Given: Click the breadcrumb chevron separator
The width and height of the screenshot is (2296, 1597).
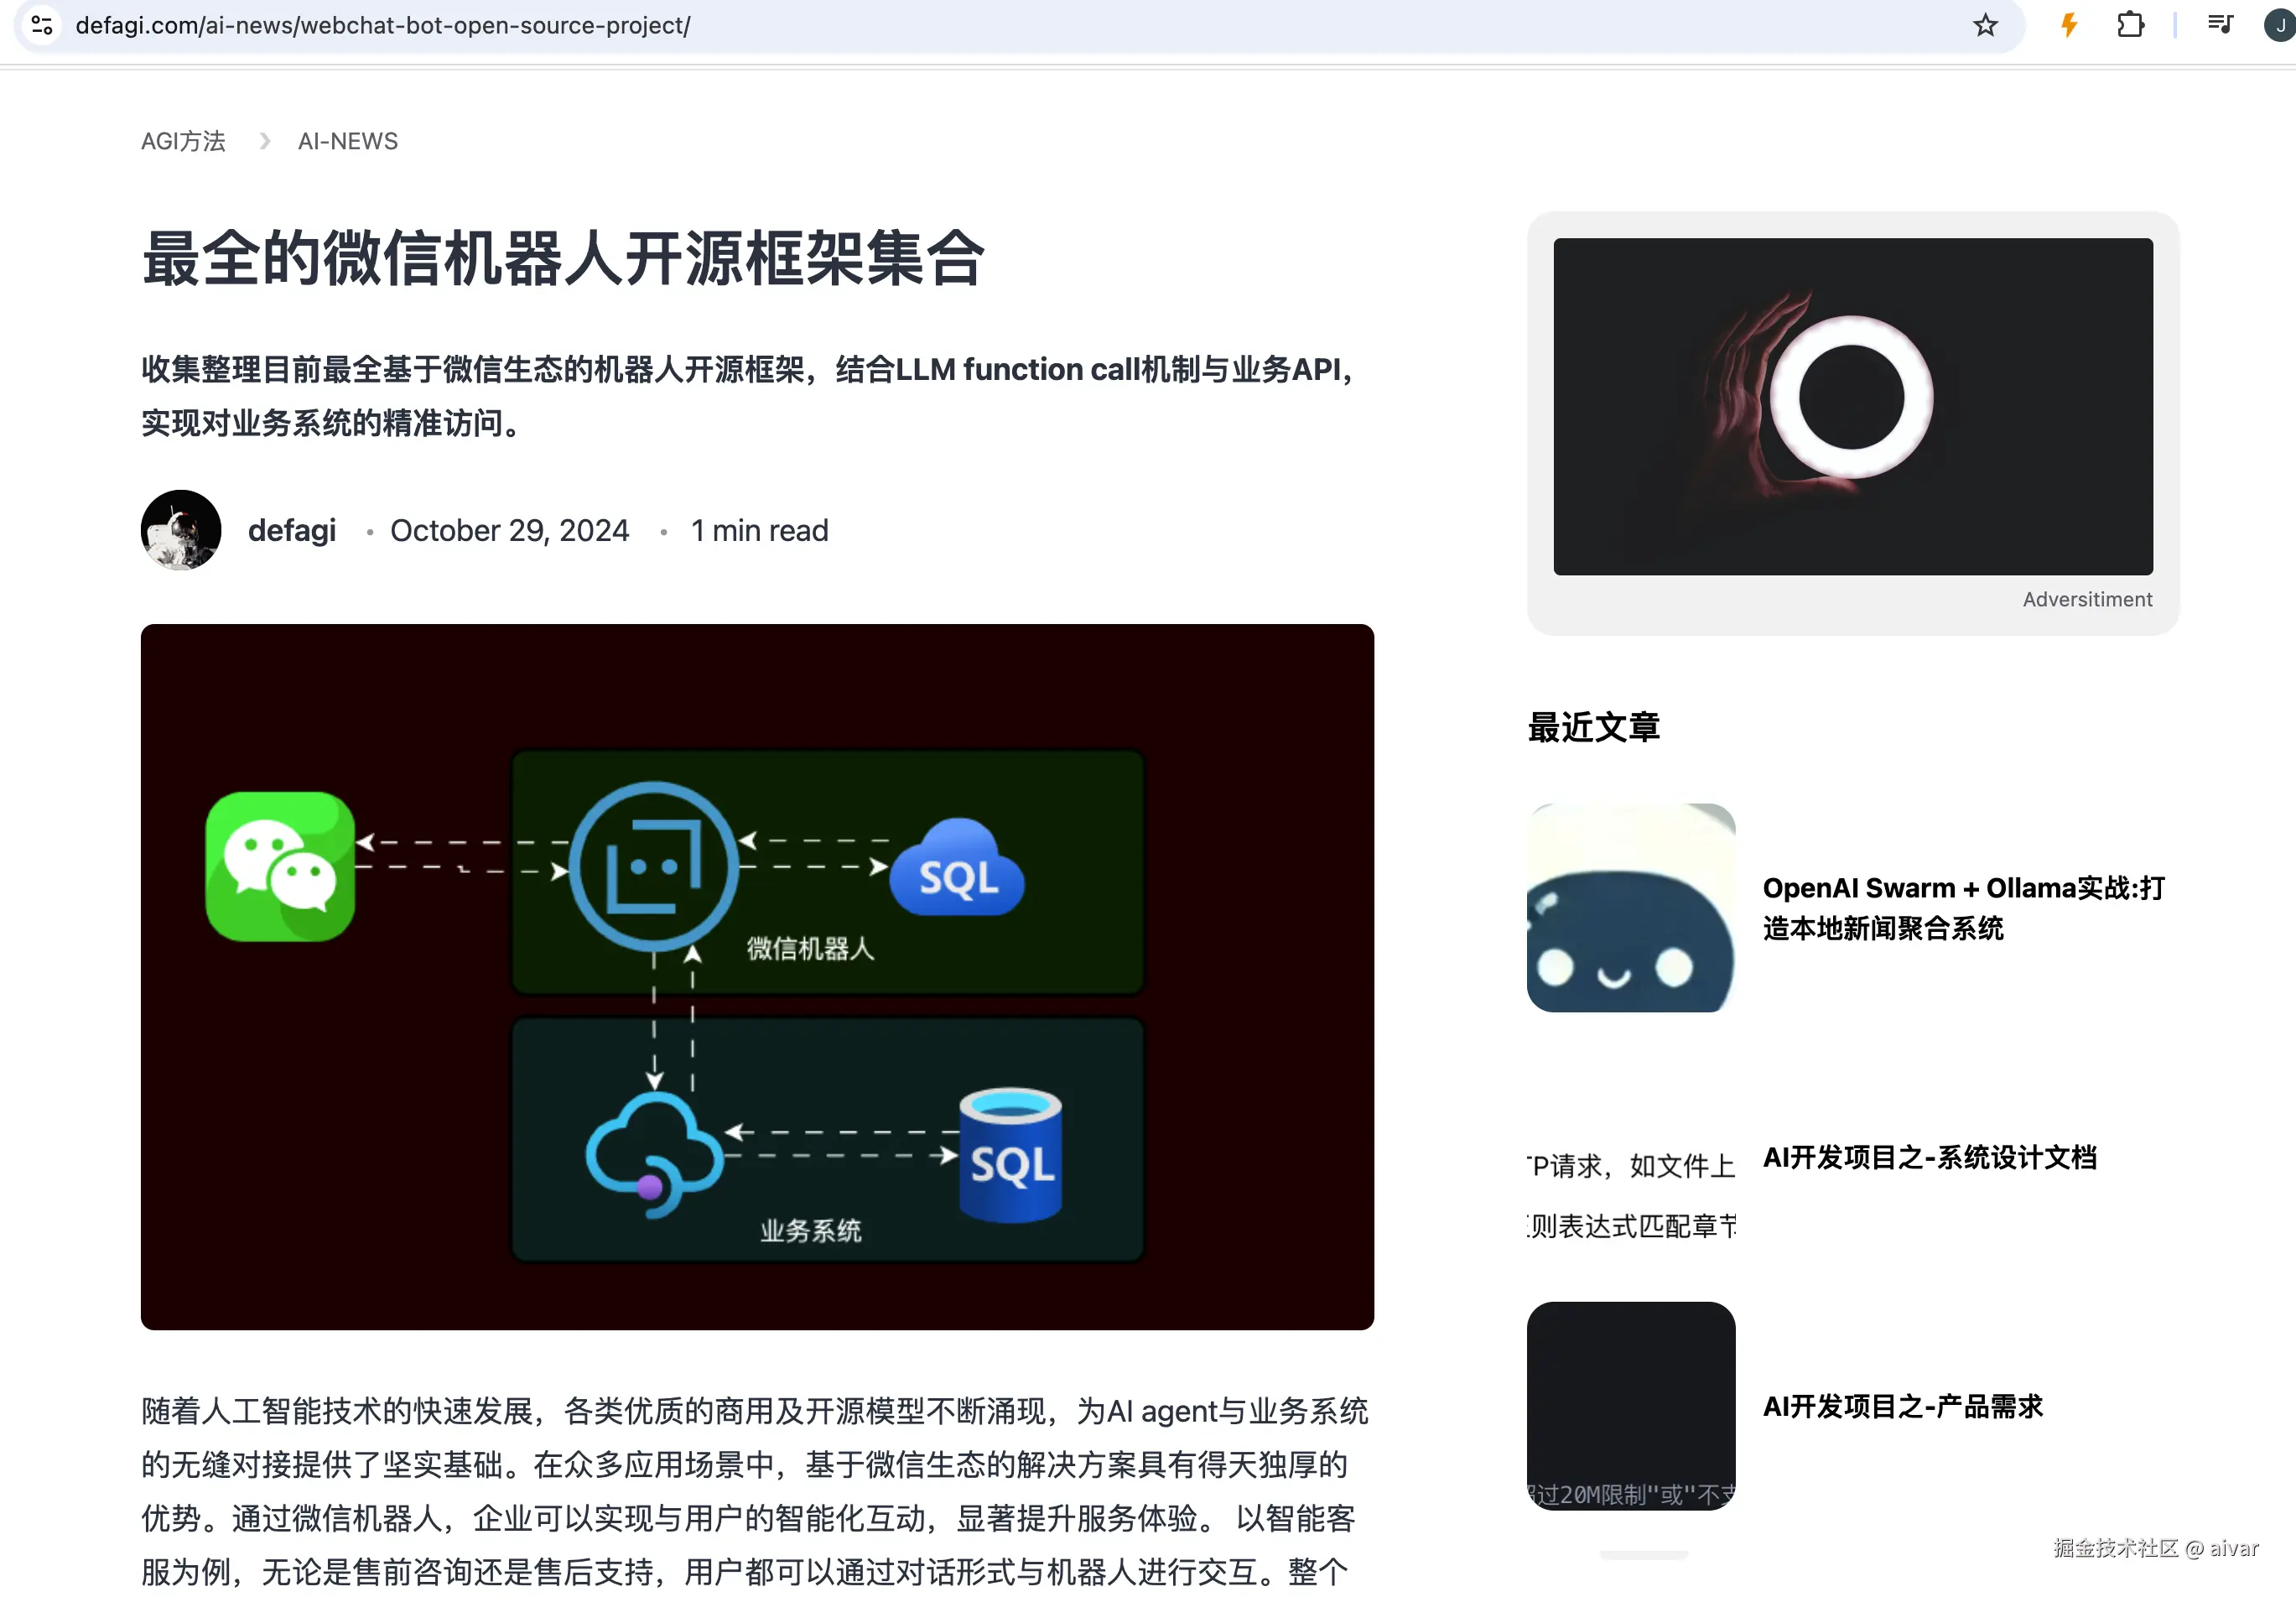Looking at the screenshot, I should pyautogui.click(x=264, y=141).
